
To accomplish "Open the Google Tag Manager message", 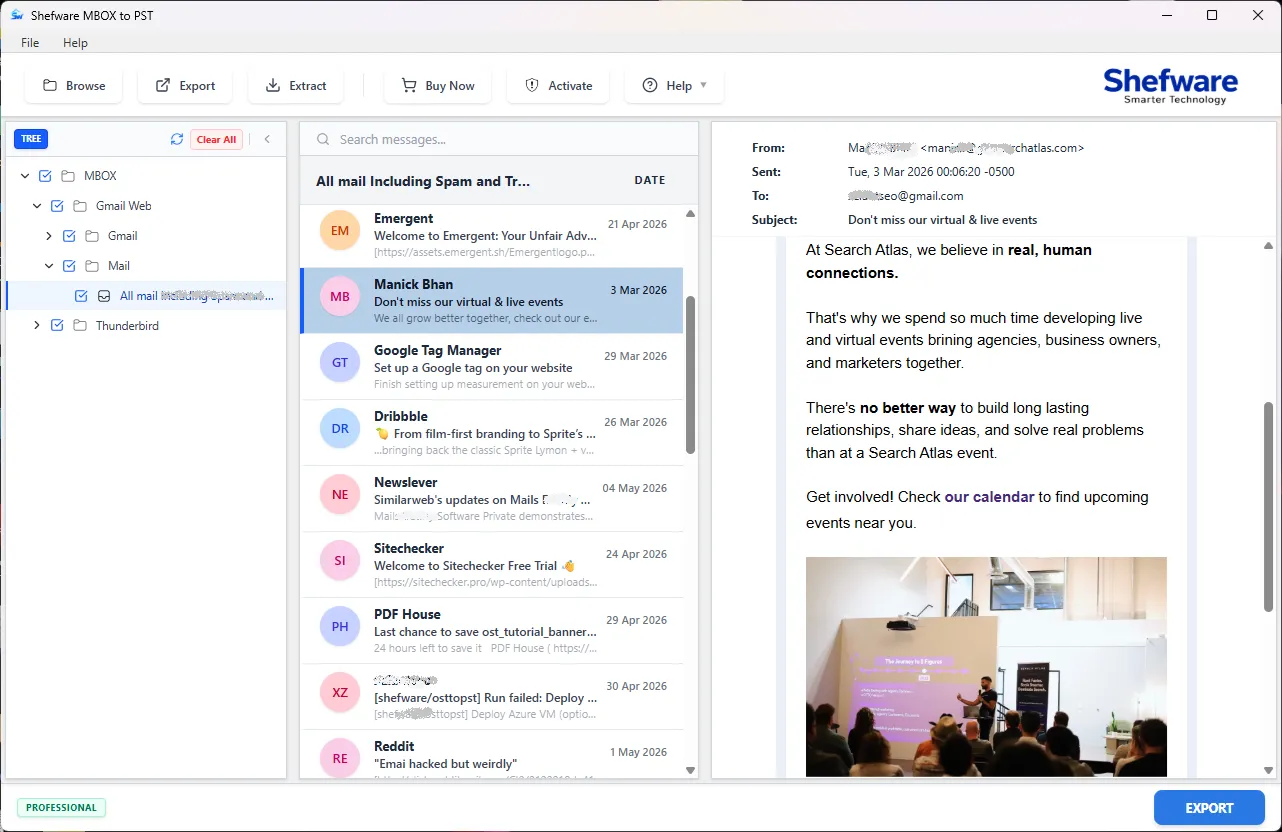I will tap(492, 367).
